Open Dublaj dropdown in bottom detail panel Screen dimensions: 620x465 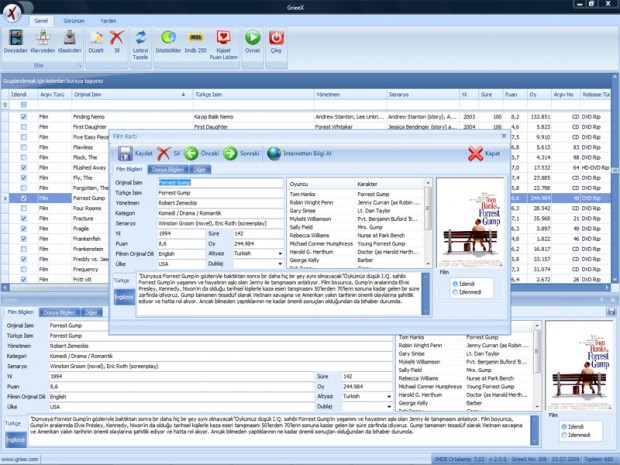[389, 406]
